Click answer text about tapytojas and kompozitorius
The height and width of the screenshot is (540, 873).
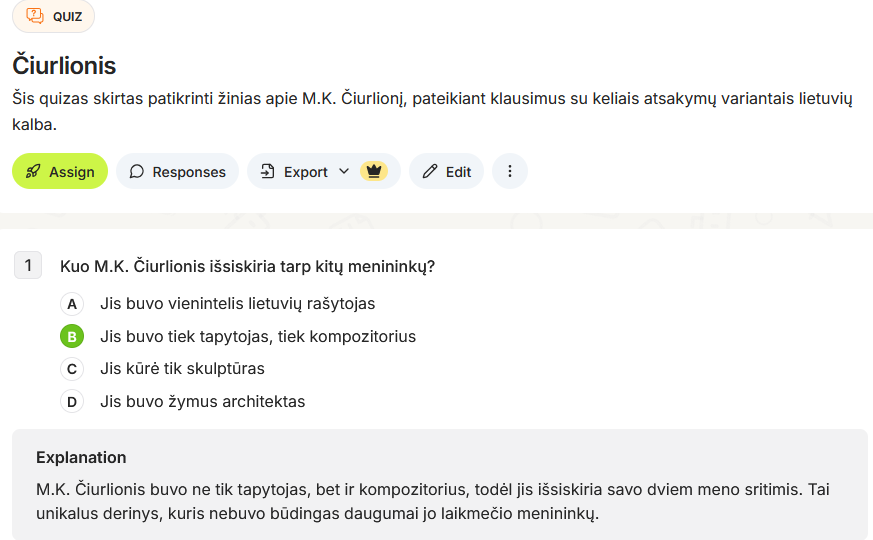point(258,336)
